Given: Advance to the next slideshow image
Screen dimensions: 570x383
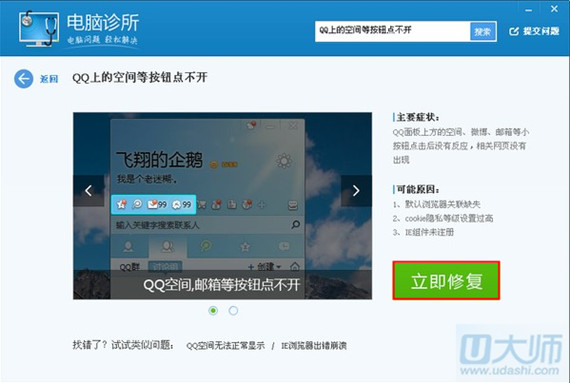Looking at the screenshot, I should click(x=356, y=190).
